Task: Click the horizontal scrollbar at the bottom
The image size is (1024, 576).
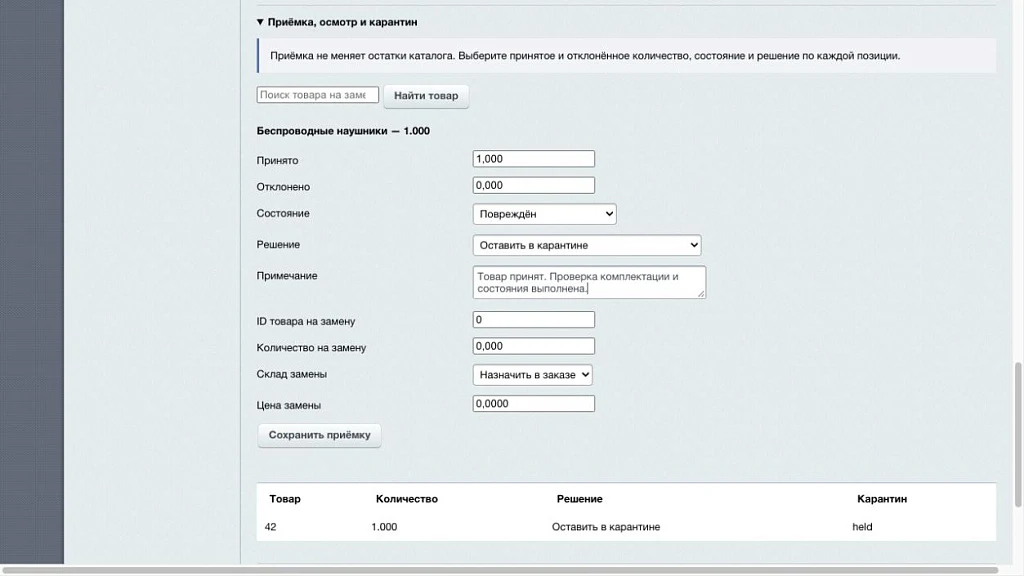Action: pos(500,570)
